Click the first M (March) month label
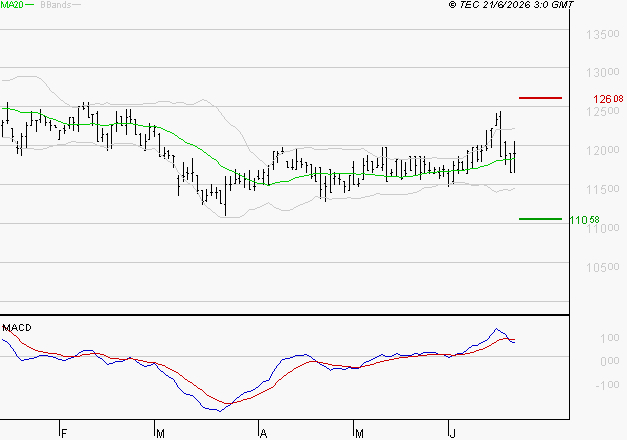Screen dimensions: 627x440 [x=160, y=434]
